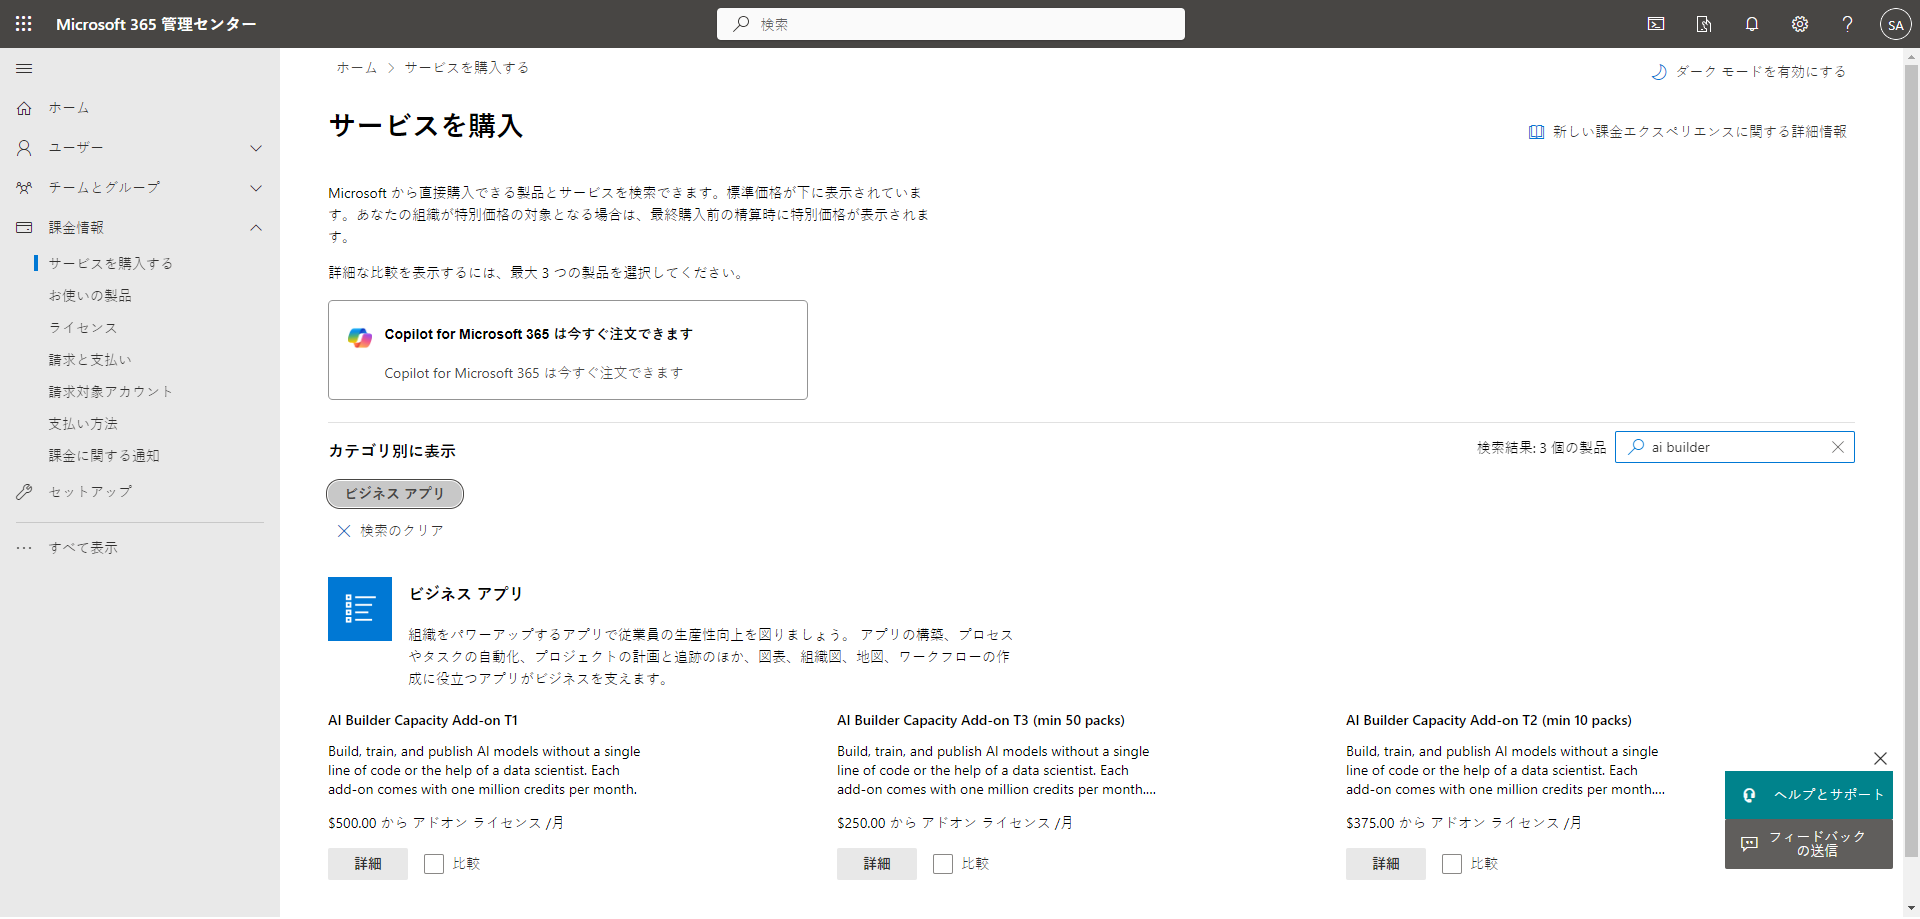Click Microsoft 365 管理センター header title
The width and height of the screenshot is (1920, 919).
[156, 24]
